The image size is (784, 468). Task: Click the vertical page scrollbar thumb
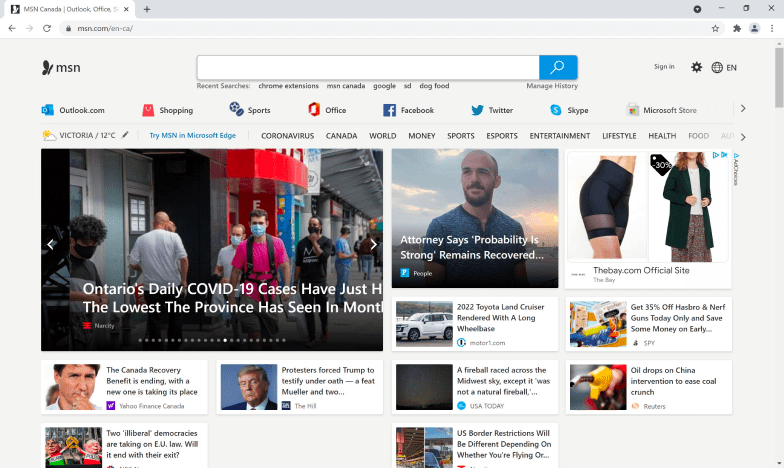tap(779, 77)
